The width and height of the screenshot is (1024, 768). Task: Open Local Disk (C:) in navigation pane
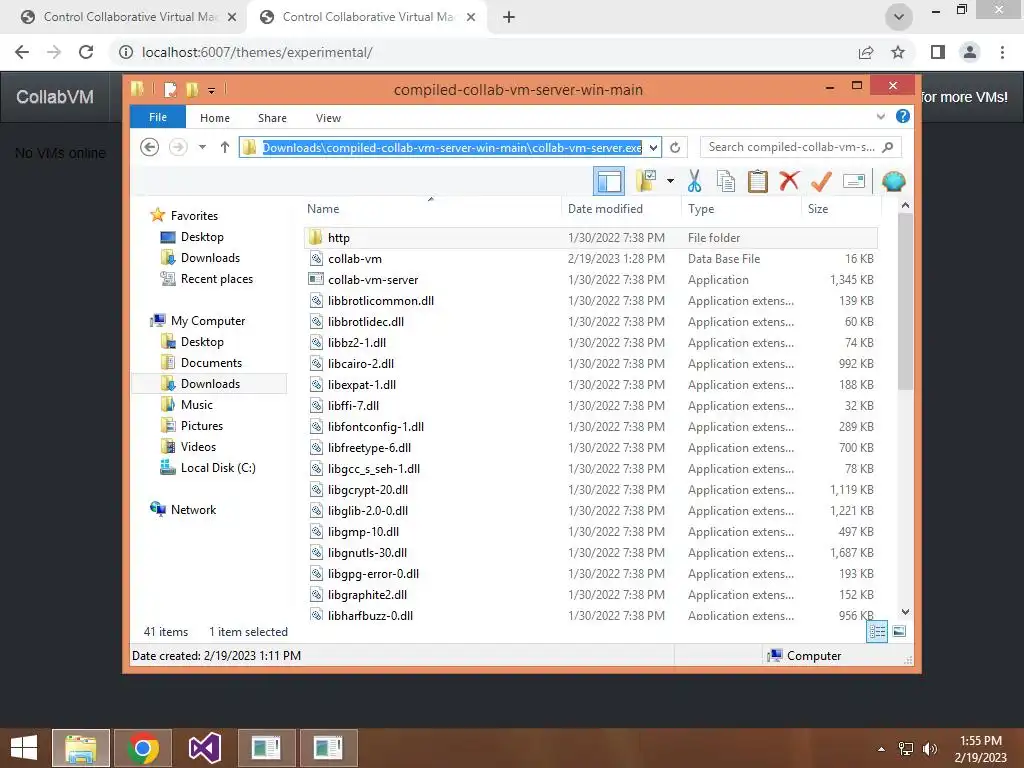tap(208, 468)
